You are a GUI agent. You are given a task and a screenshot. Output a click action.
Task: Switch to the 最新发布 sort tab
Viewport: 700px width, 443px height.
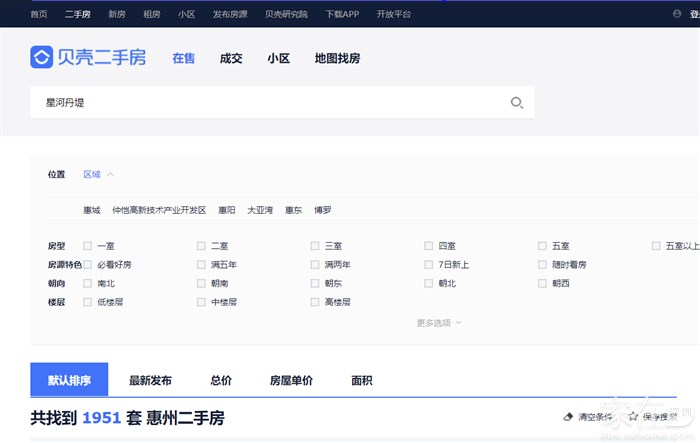150,381
